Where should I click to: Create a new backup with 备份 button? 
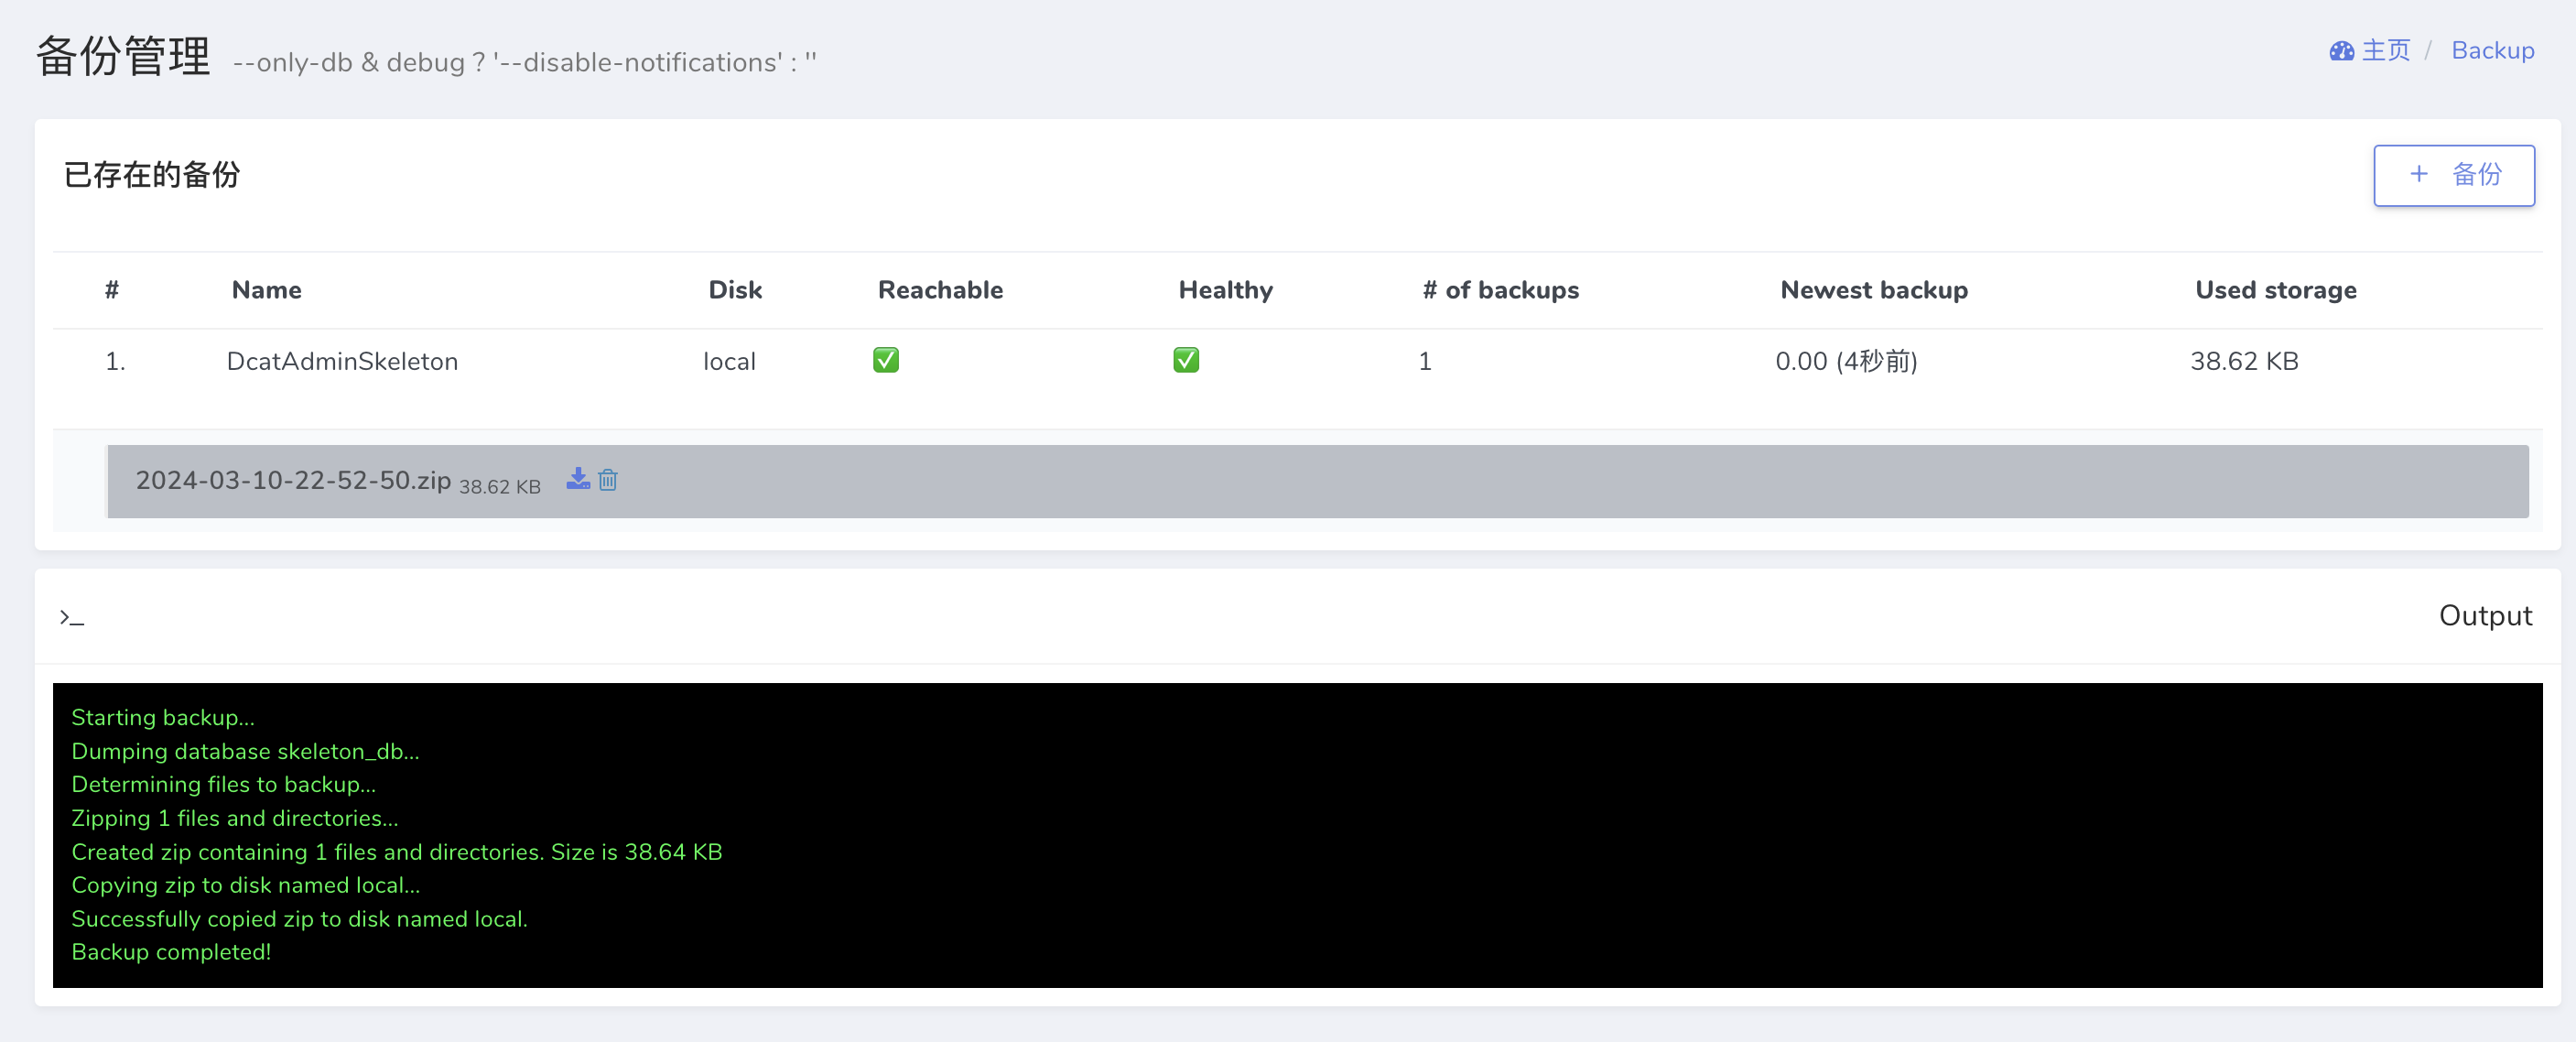pyautogui.click(x=2453, y=175)
